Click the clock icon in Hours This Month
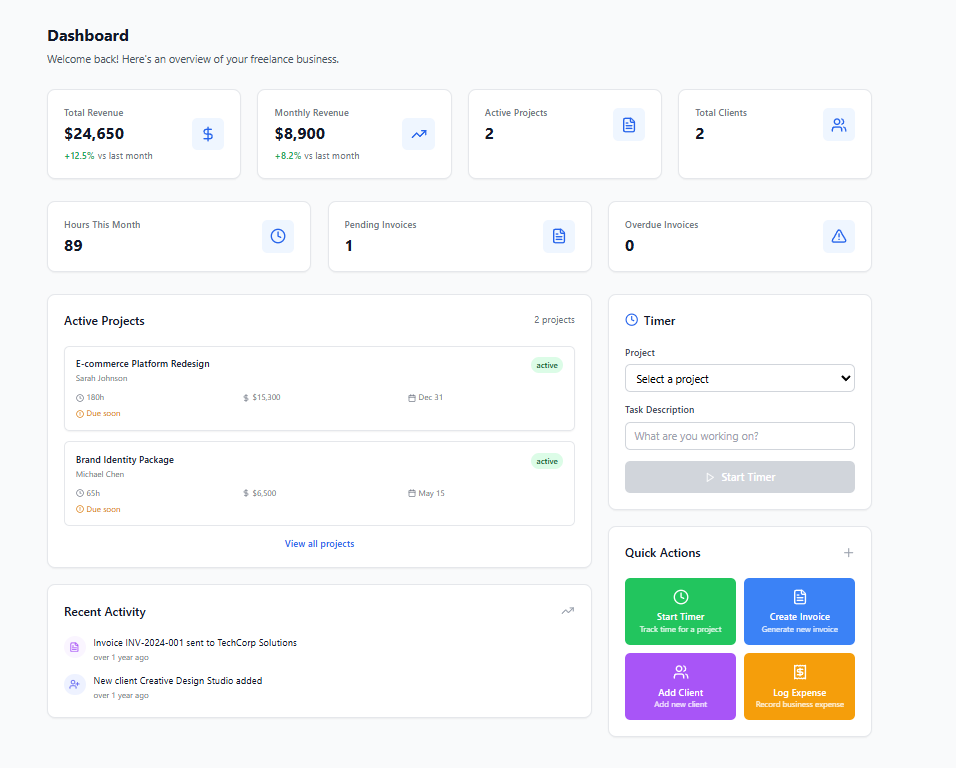Viewport: 956px width, 768px height. pos(278,236)
